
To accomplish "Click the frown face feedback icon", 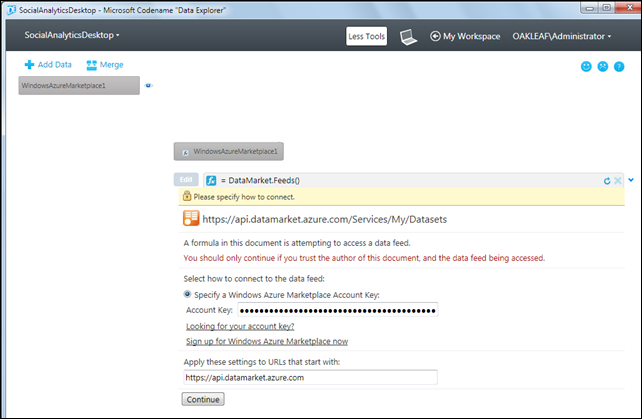I will pos(603,66).
